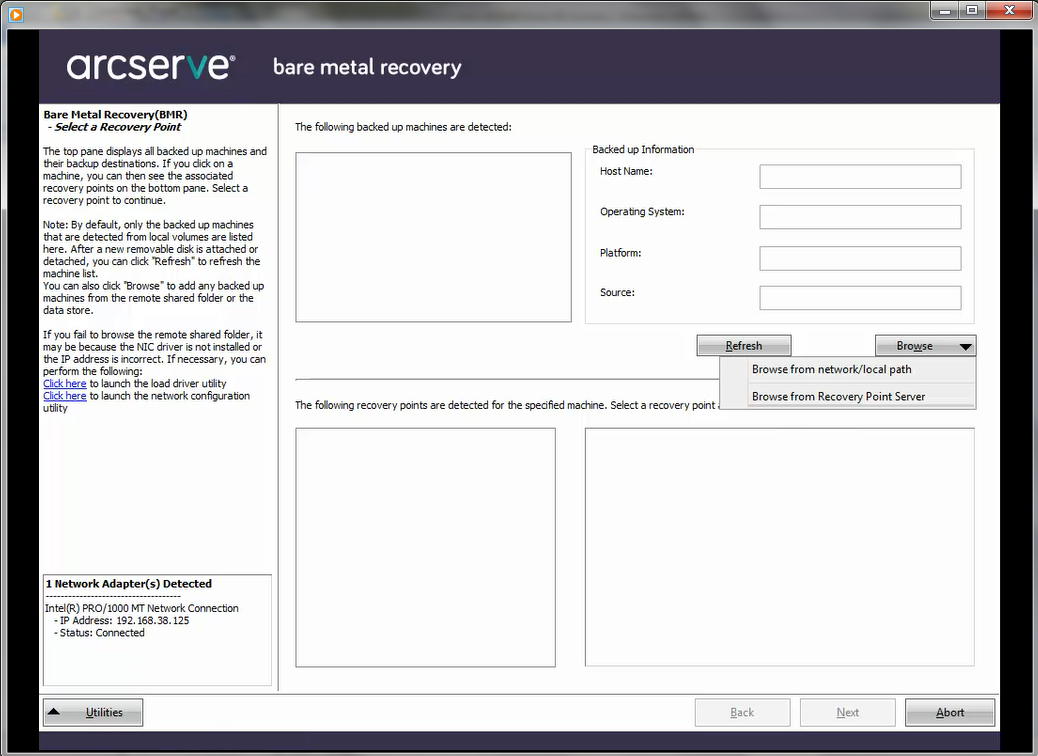
Task: Open the load driver utility link
Action: click(x=64, y=383)
